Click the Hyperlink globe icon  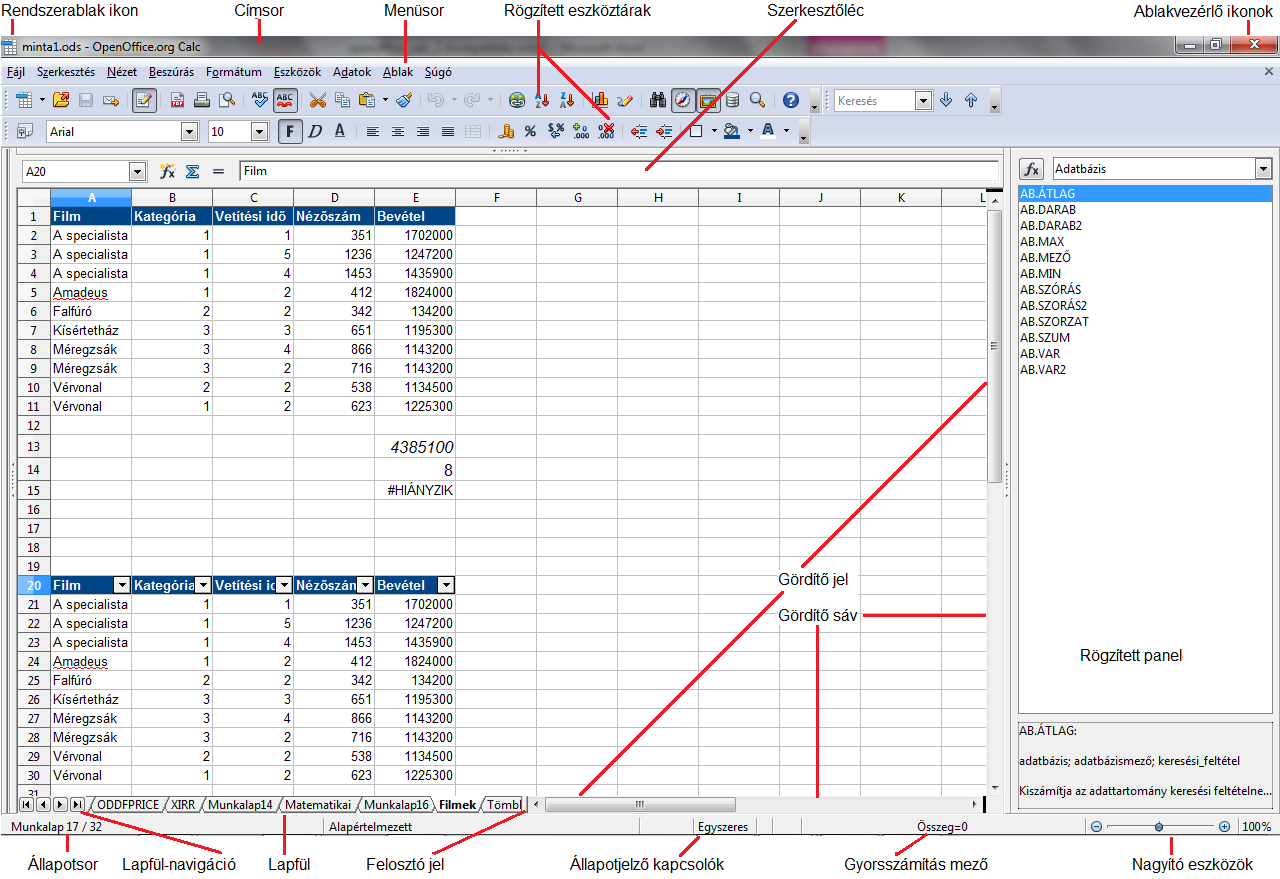517,100
